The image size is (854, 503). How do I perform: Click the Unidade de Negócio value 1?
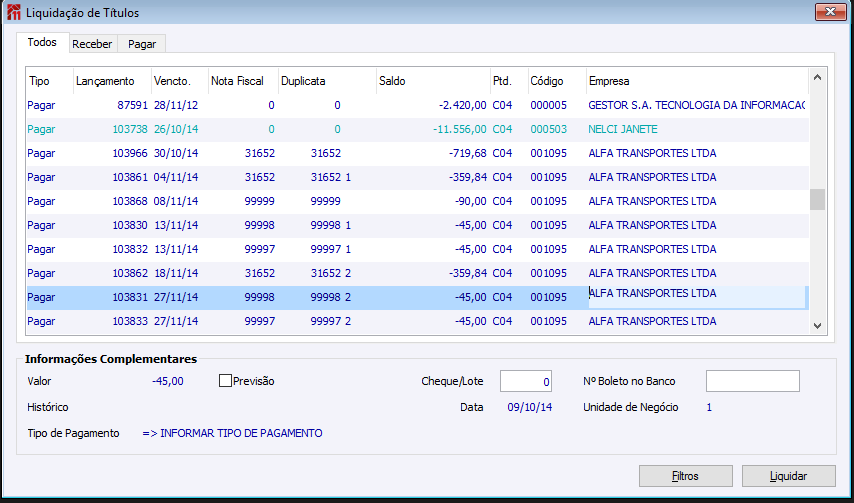tap(709, 407)
